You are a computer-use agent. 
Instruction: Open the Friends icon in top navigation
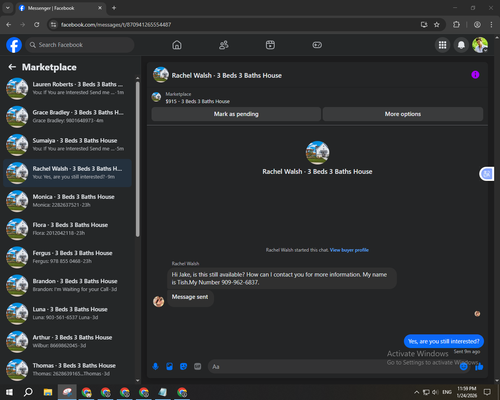point(224,45)
